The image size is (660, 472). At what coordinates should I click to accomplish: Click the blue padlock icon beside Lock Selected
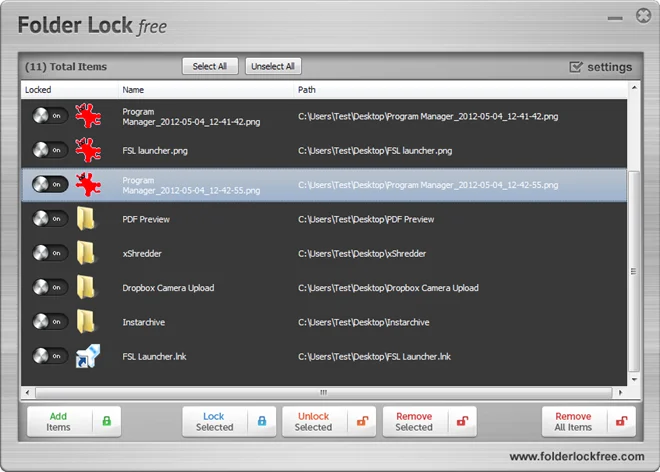(262, 421)
